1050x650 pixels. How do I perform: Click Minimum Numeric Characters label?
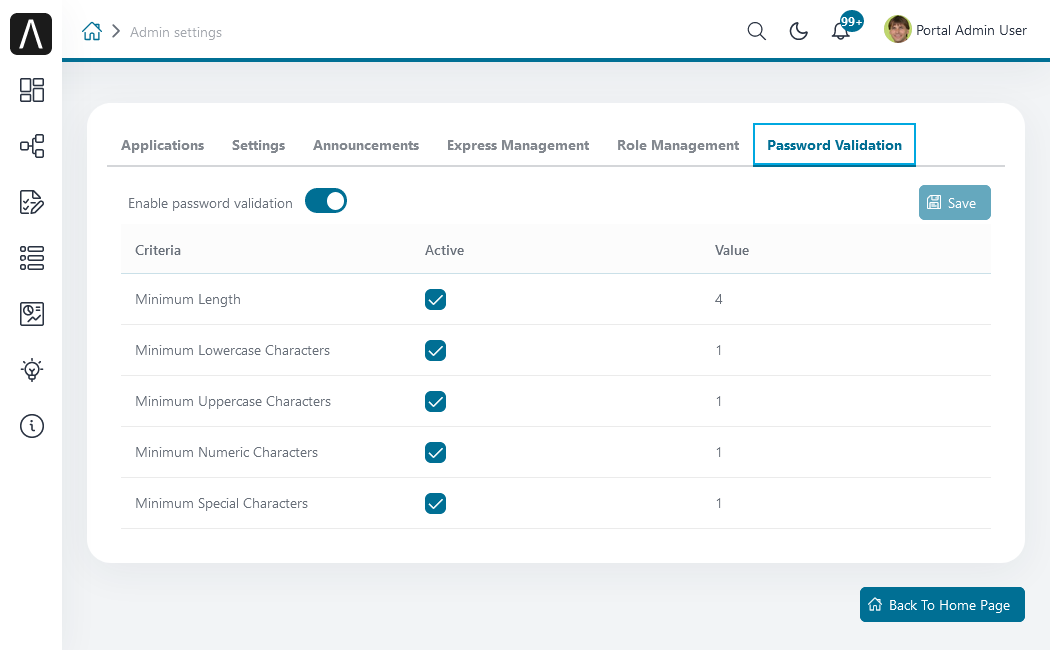[x=226, y=453]
